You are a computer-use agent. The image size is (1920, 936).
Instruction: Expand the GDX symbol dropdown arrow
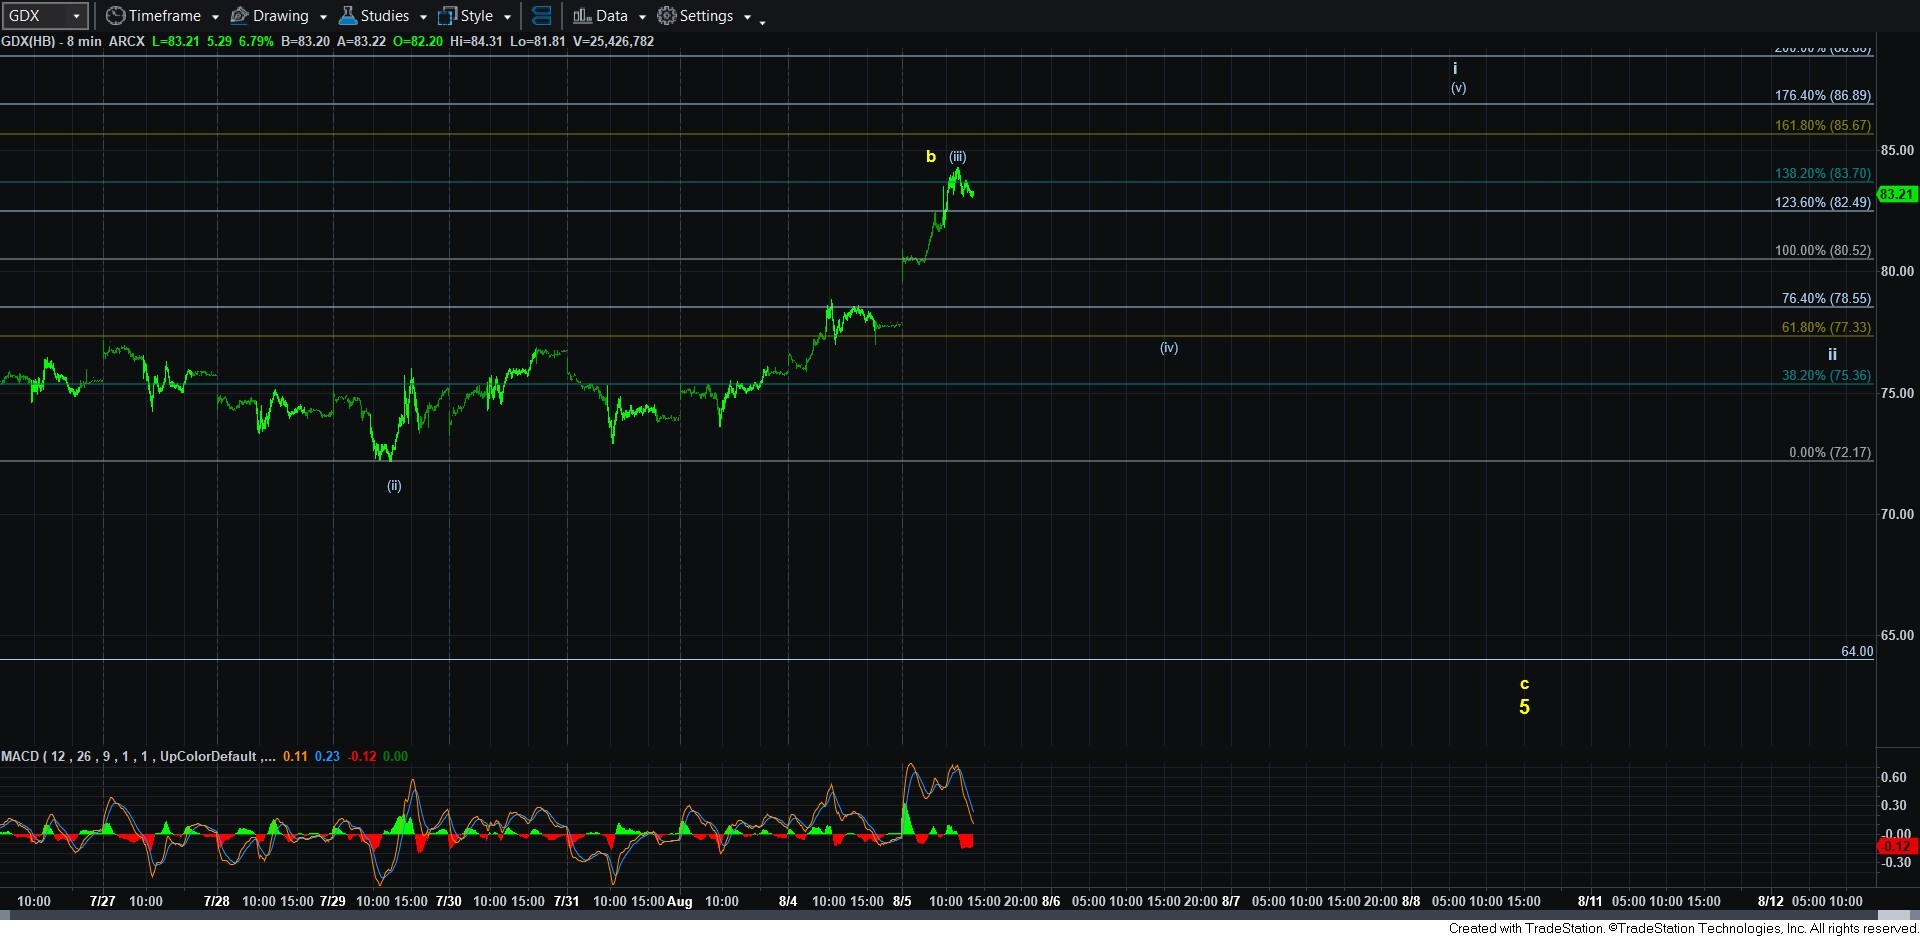coord(76,16)
